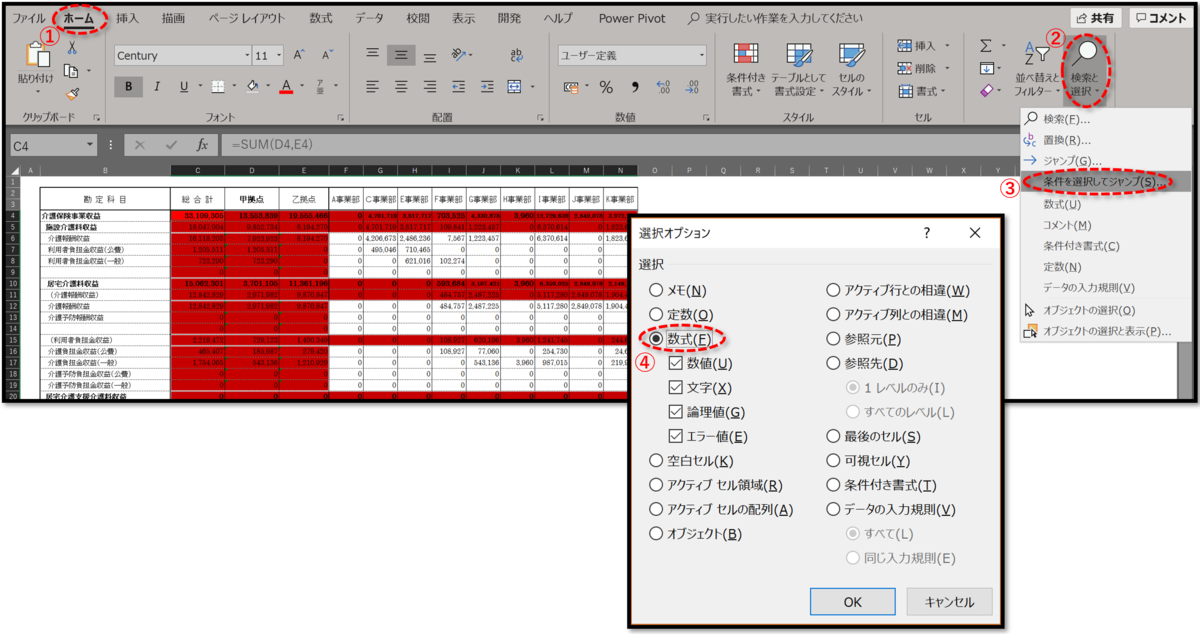The width and height of the screenshot is (1200, 634).
Task: Open the 検索と選択 tool
Action: click(x=1085, y=70)
